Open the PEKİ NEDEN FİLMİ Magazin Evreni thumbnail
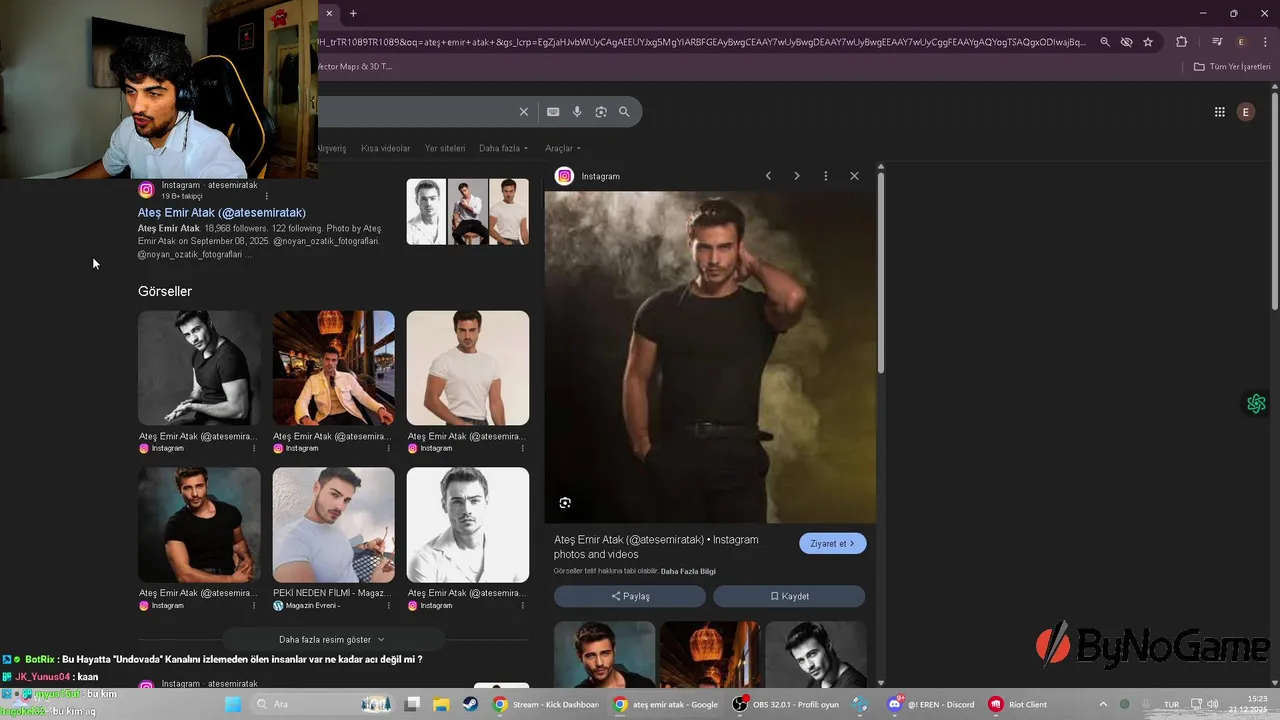 coord(333,524)
